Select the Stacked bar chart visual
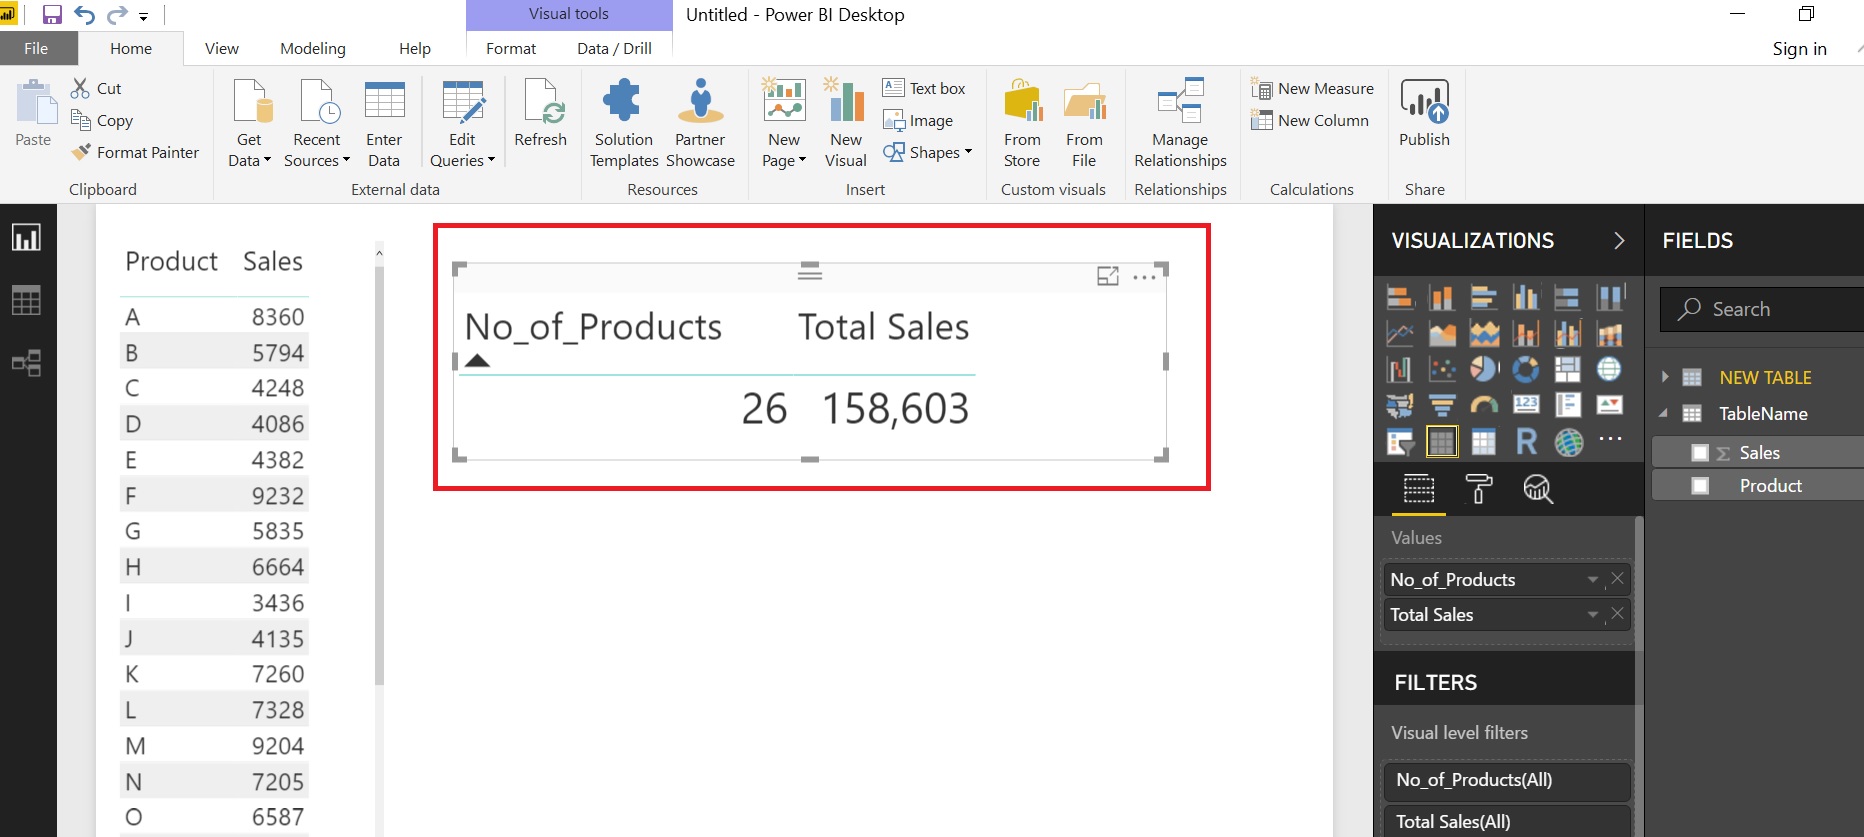The width and height of the screenshot is (1864, 837). tap(1399, 297)
